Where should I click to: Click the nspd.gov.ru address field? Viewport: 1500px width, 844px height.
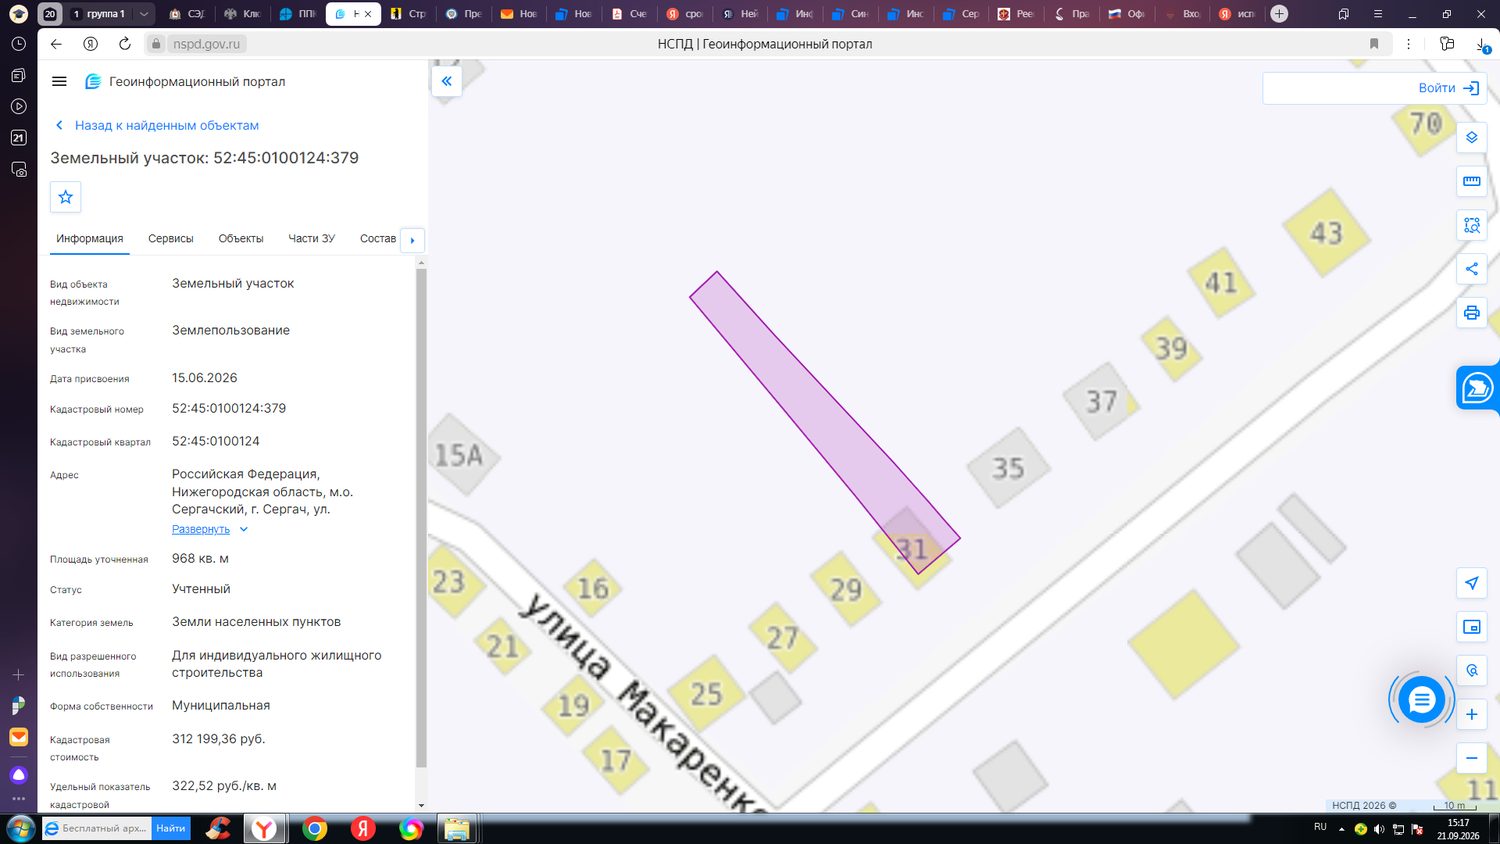pos(207,44)
